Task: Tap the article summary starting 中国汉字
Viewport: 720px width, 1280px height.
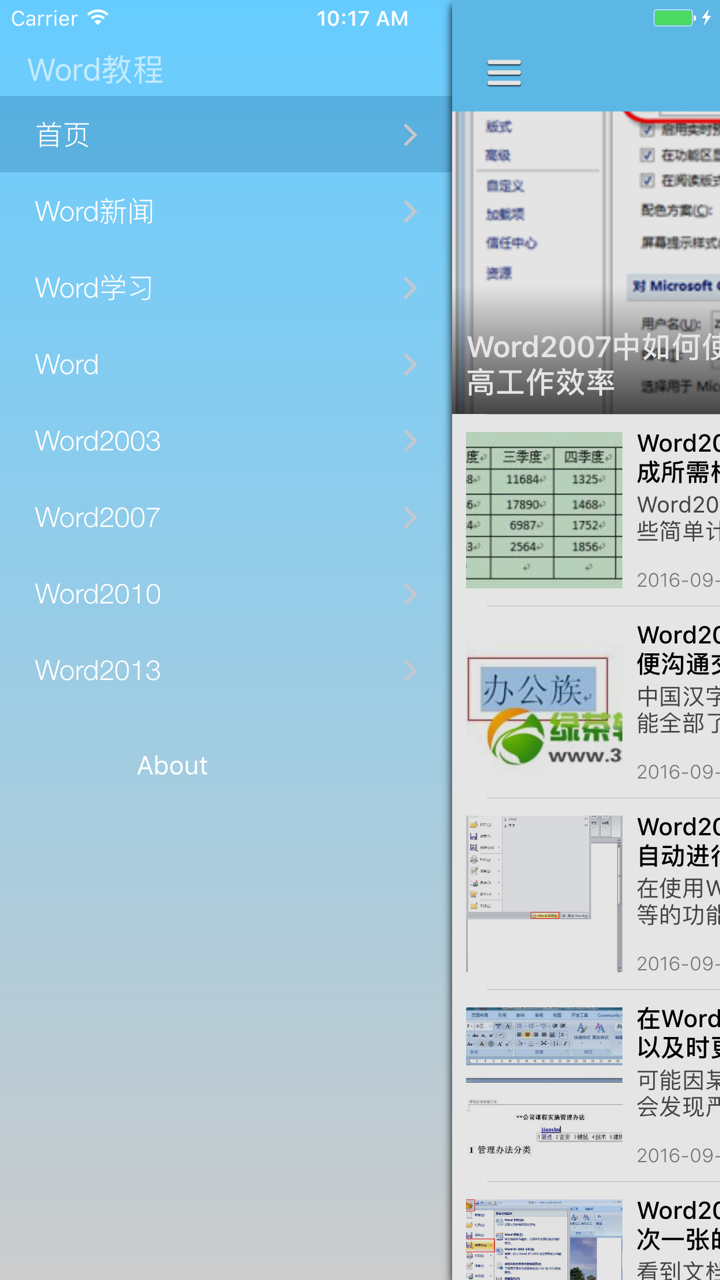Action: click(678, 709)
